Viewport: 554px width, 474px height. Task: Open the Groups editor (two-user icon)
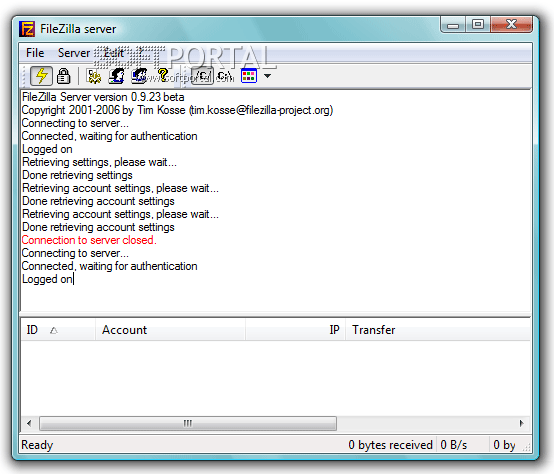click(x=139, y=76)
